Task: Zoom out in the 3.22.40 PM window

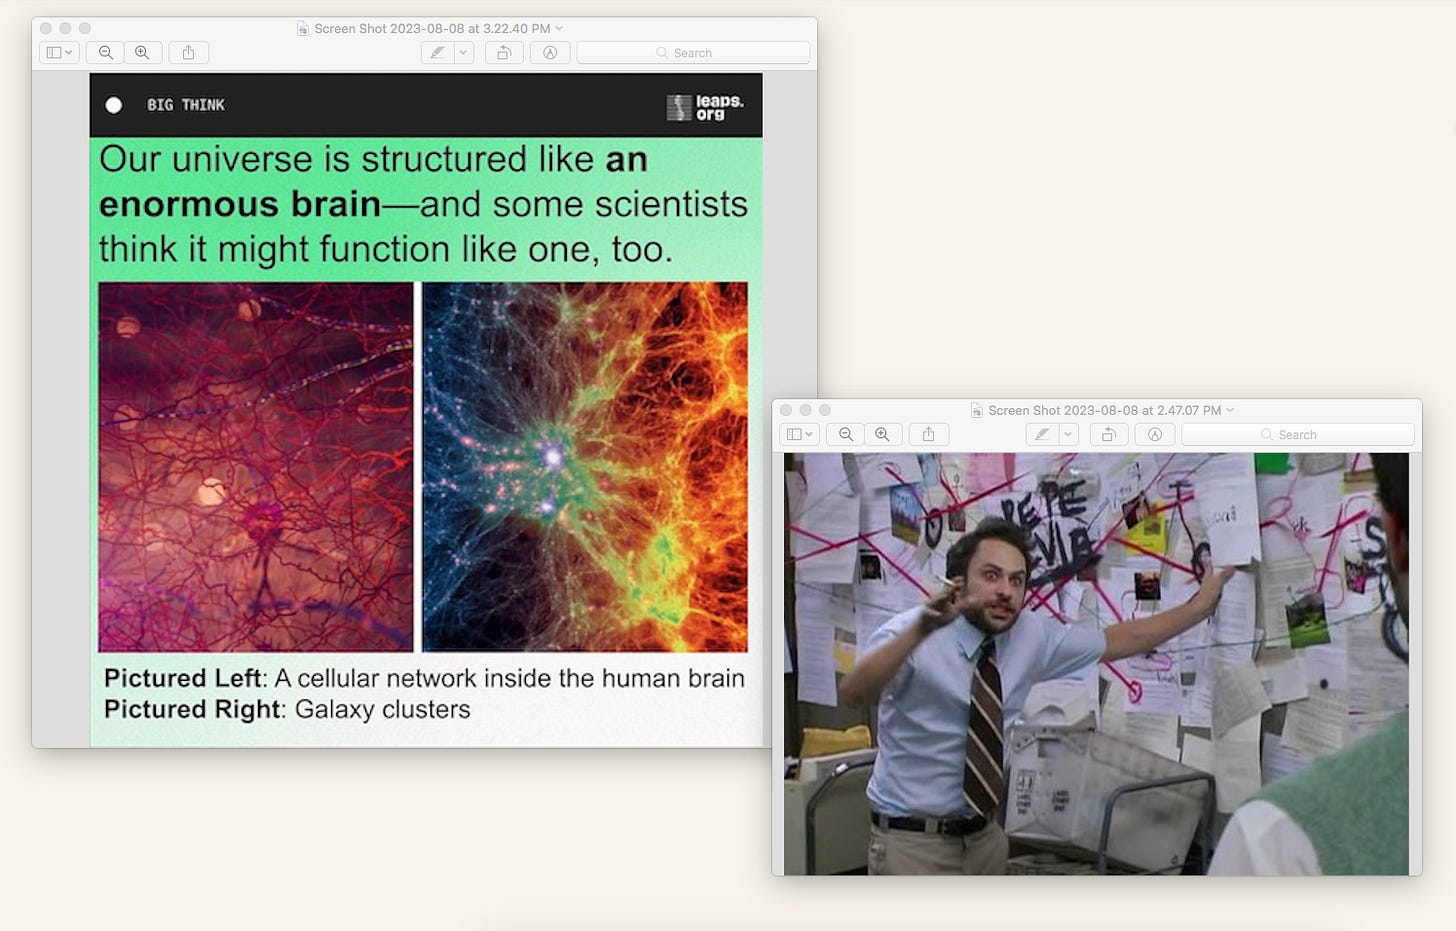Action: point(105,53)
